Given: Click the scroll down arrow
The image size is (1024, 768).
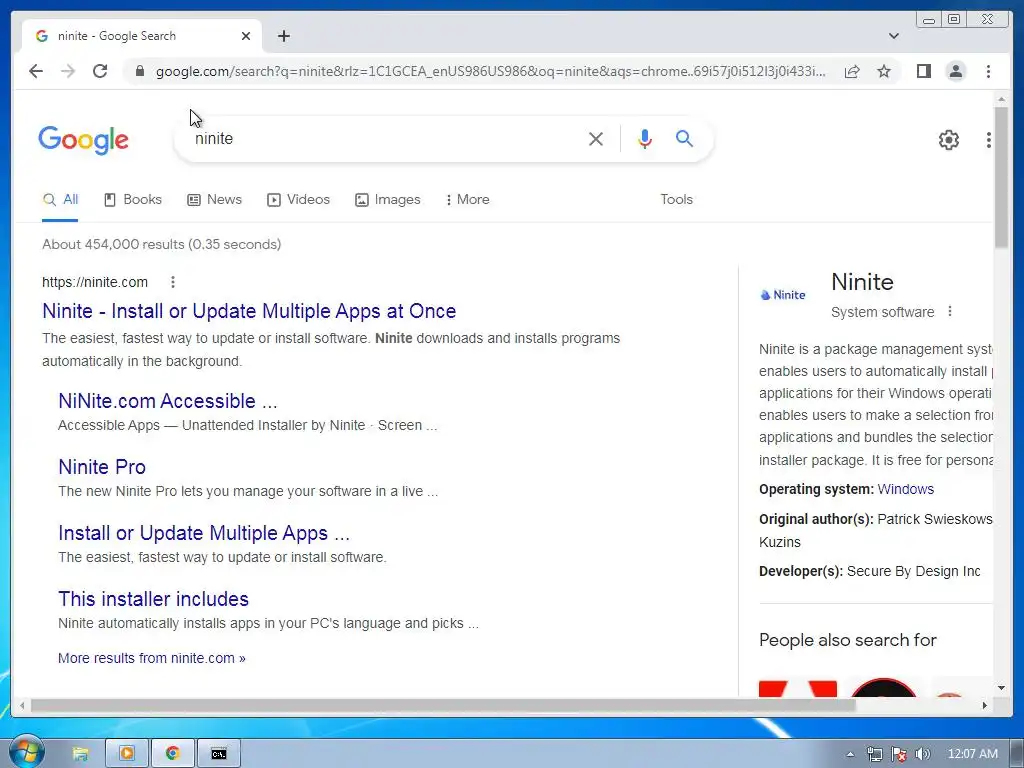Looking at the screenshot, I should tap(1001, 688).
